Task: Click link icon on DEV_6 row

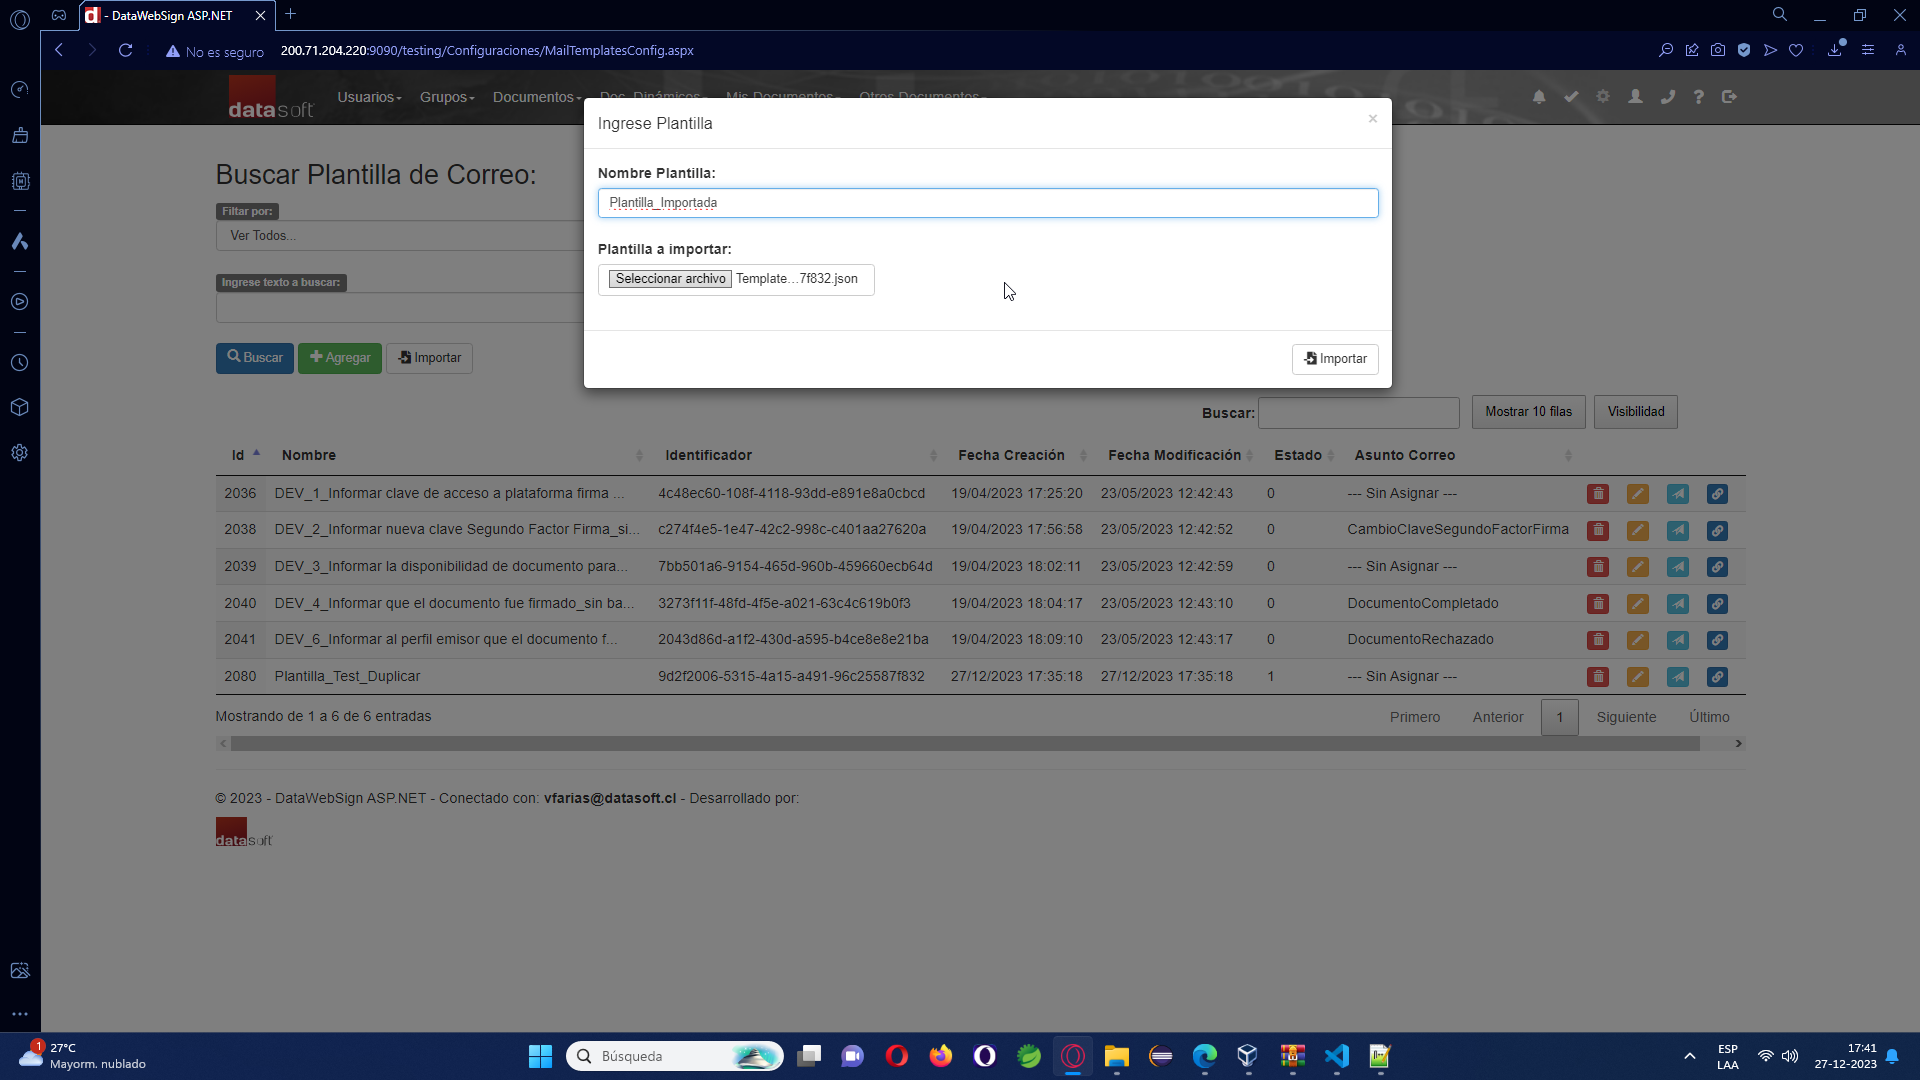Action: pyautogui.click(x=1717, y=640)
